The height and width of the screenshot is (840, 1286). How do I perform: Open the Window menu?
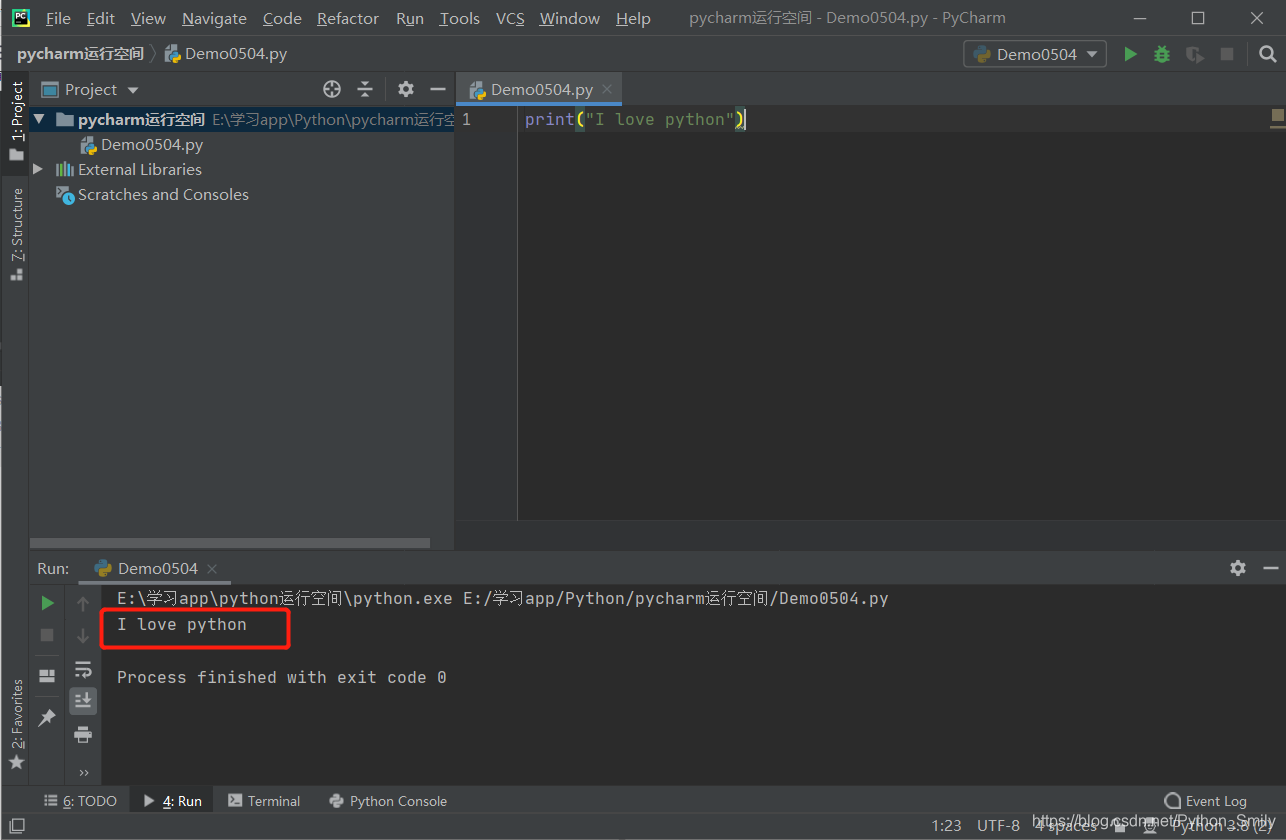pyautogui.click(x=571, y=19)
